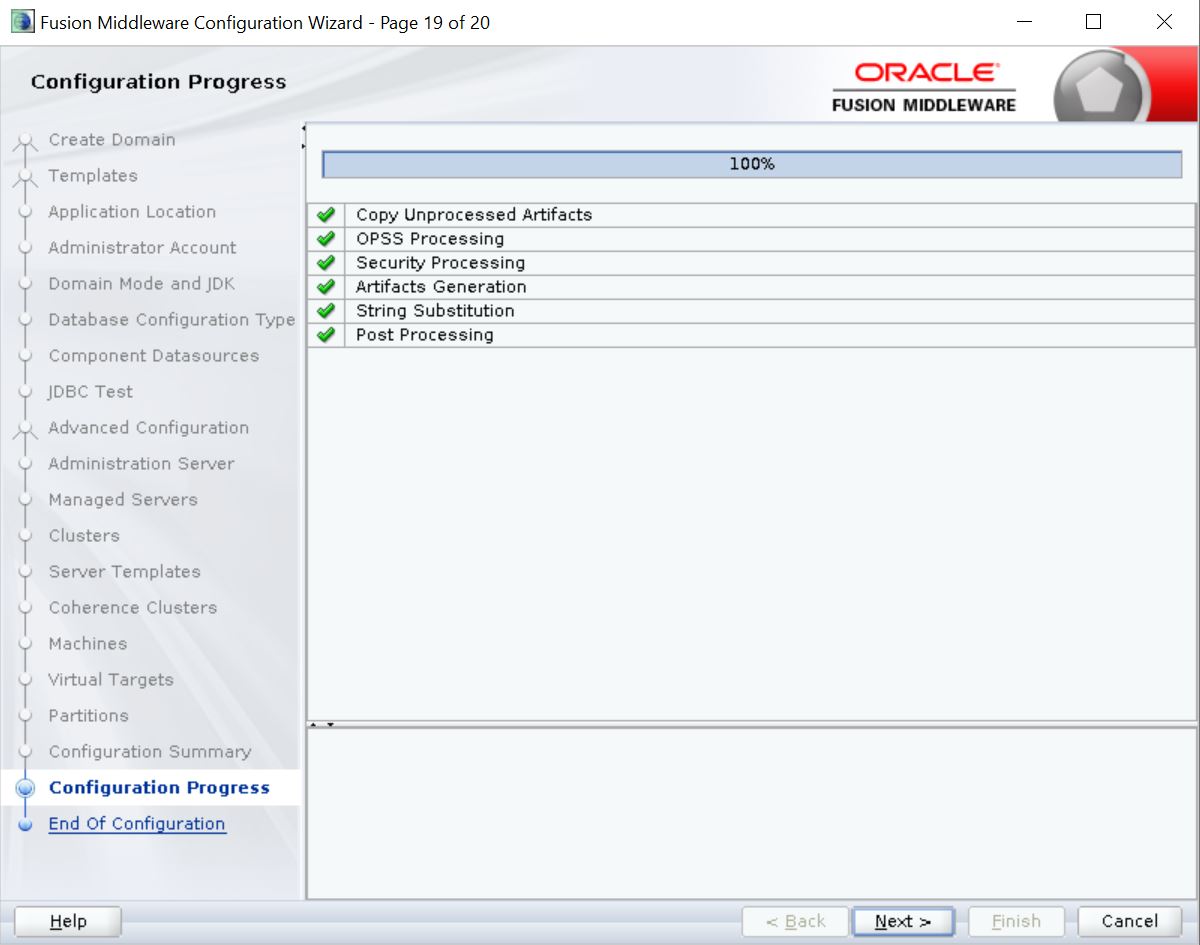Click the green checkmark beside Security Processing
The height and width of the screenshot is (945, 1200).
(325, 263)
